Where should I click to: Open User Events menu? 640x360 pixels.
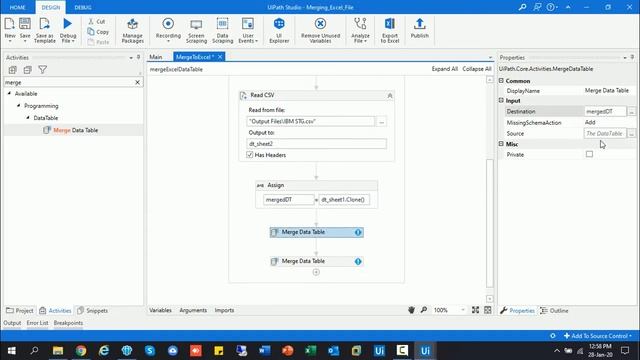click(x=248, y=30)
